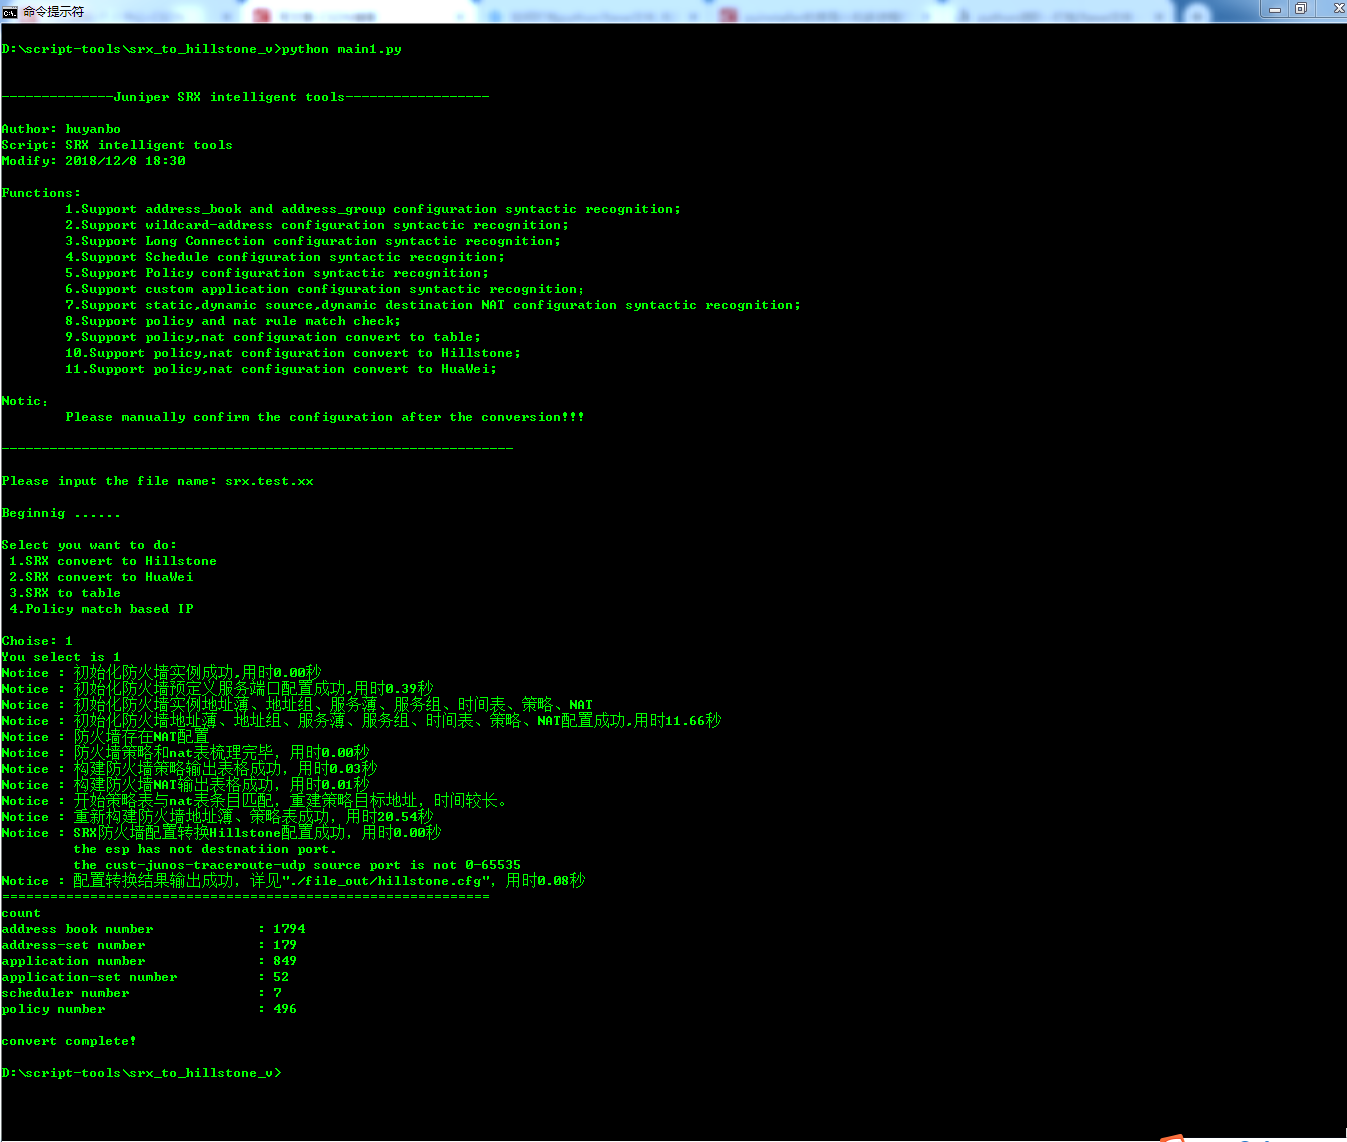Click the 'scheduler number : 7' line
Screen dimensions: 1347x1142
(141, 993)
